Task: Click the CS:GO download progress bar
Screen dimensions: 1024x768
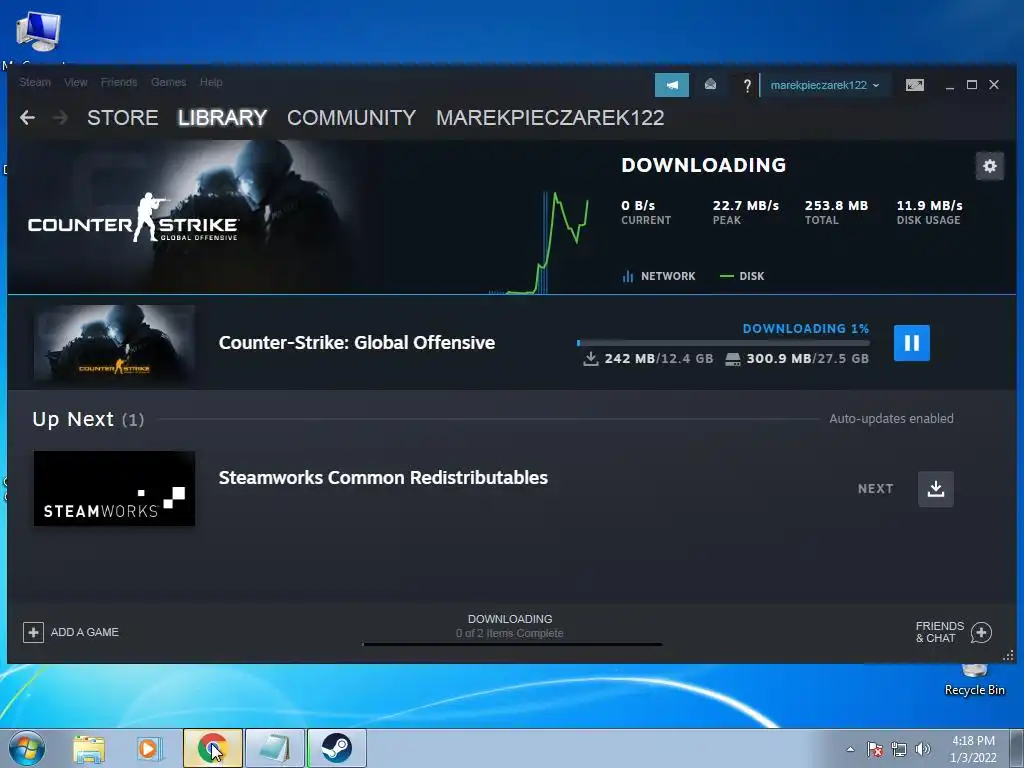Action: (724, 343)
